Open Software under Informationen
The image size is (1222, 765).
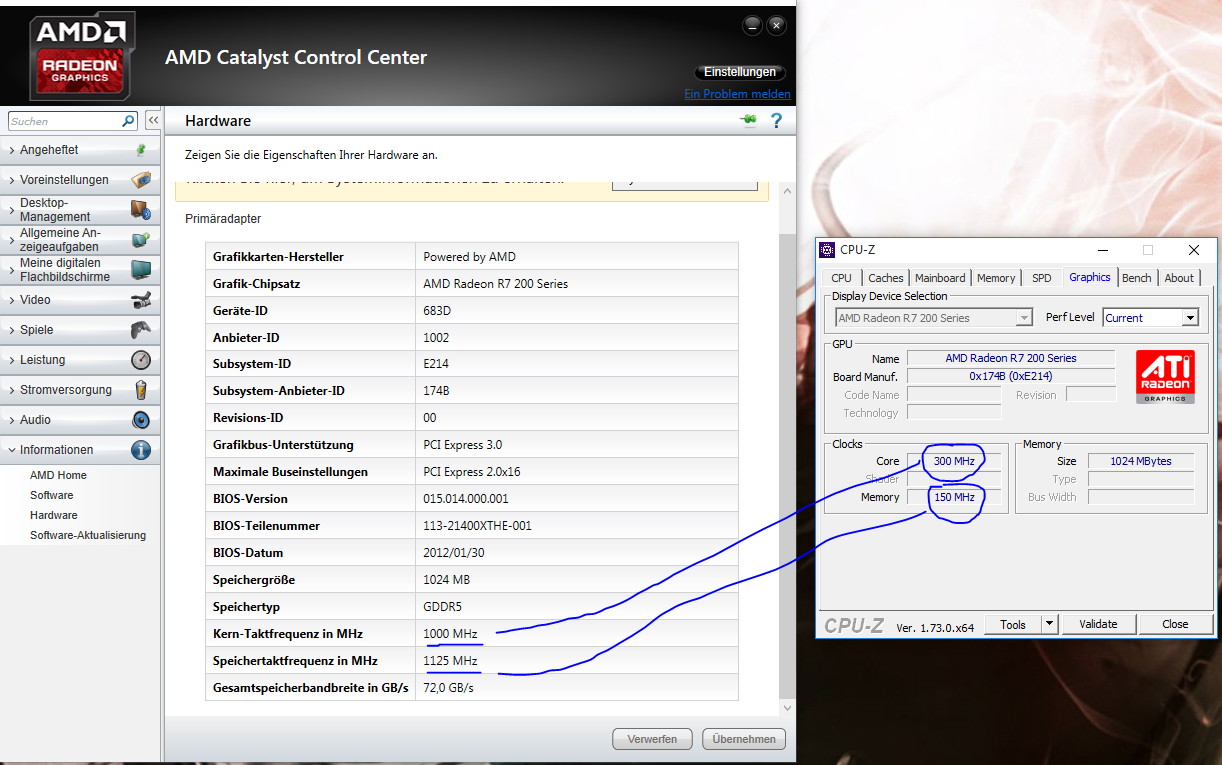52,495
